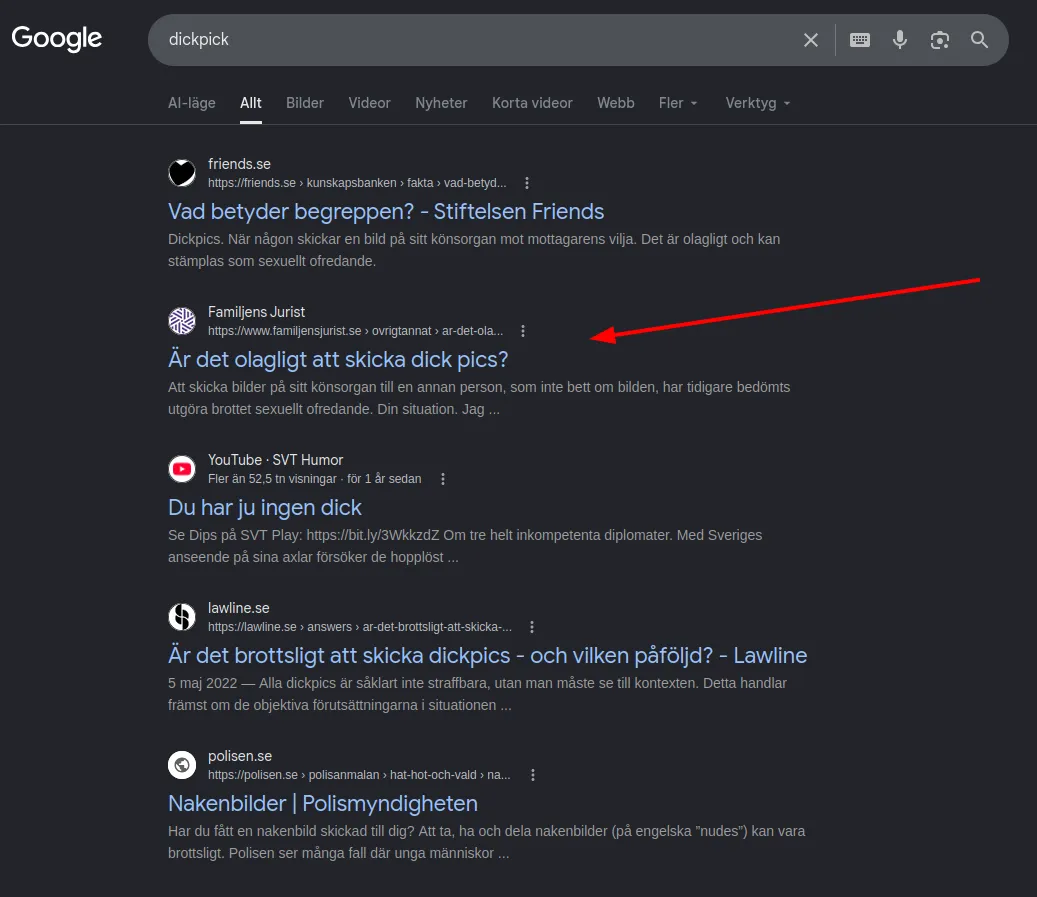Start voice search with the microphone icon
Screen dimensions: 1037x897
pos(899,40)
